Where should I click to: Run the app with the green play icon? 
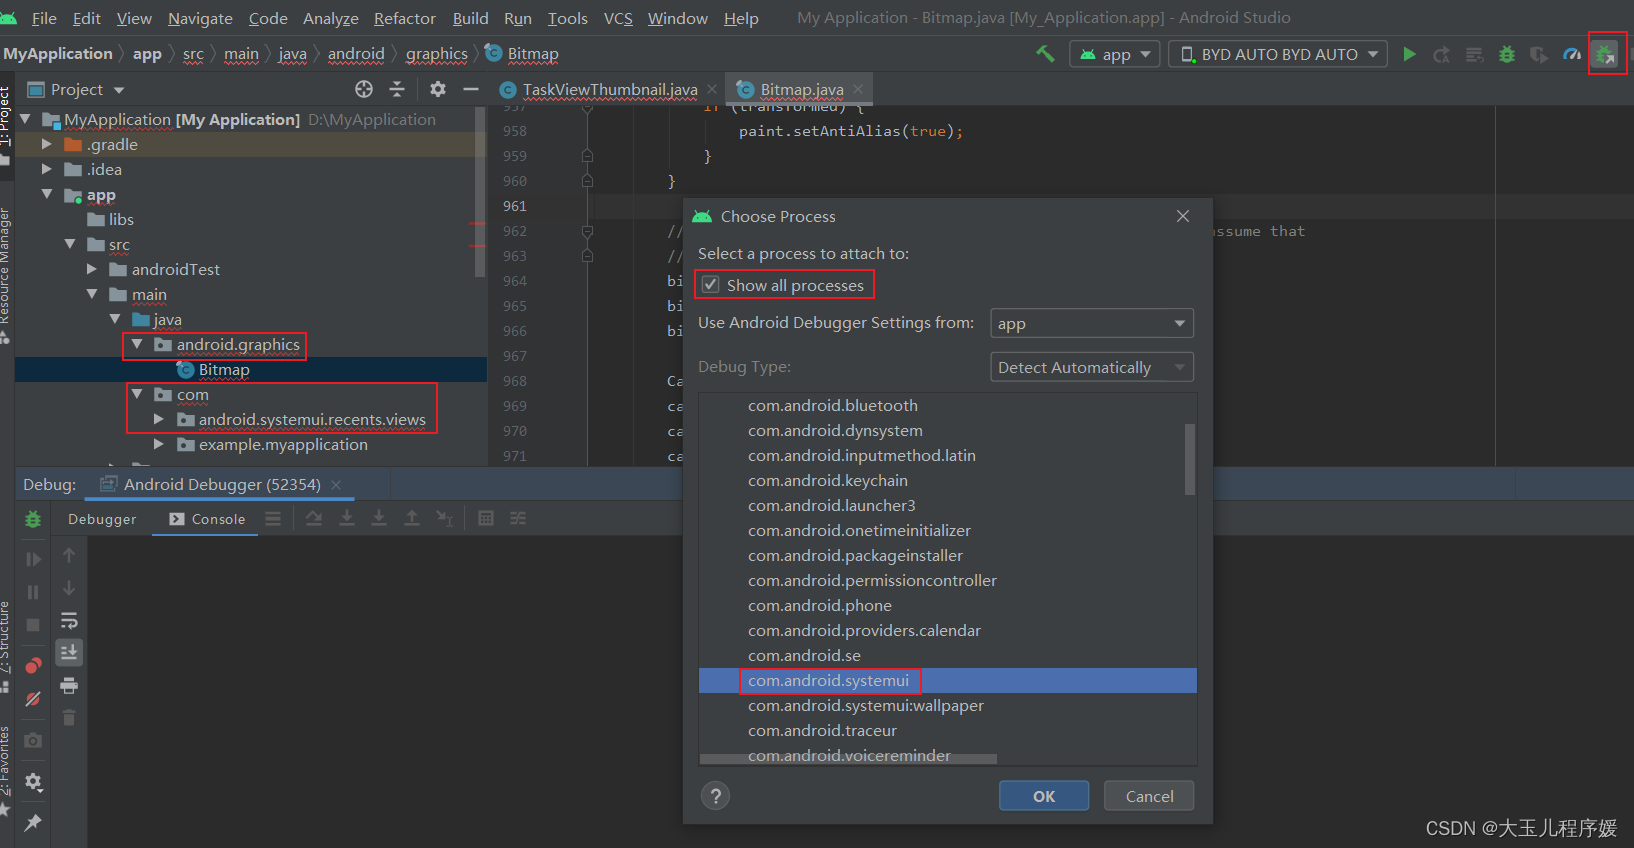(1409, 54)
